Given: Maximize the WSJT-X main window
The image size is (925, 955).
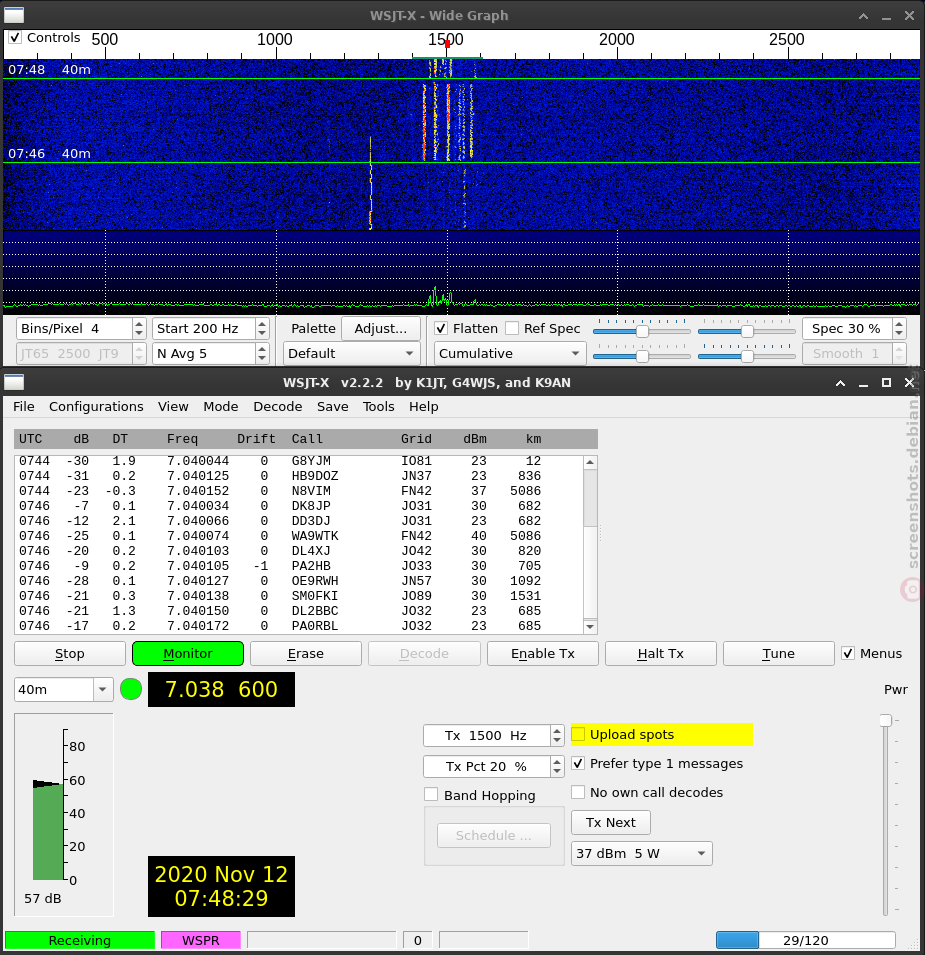Looking at the screenshot, I should pyautogui.click(x=886, y=382).
